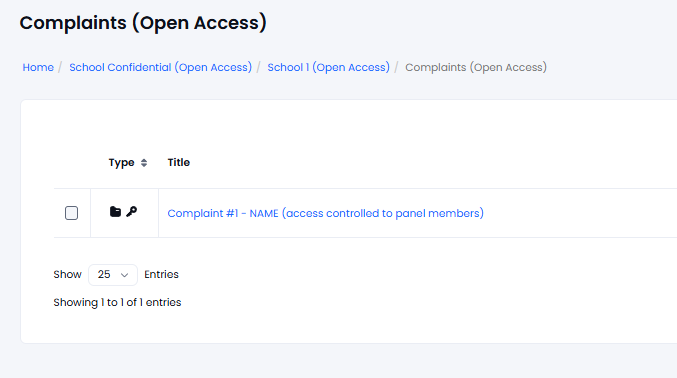Click the chevron arrow in entries selector
Viewport: 677px width, 378px height.
(x=124, y=275)
